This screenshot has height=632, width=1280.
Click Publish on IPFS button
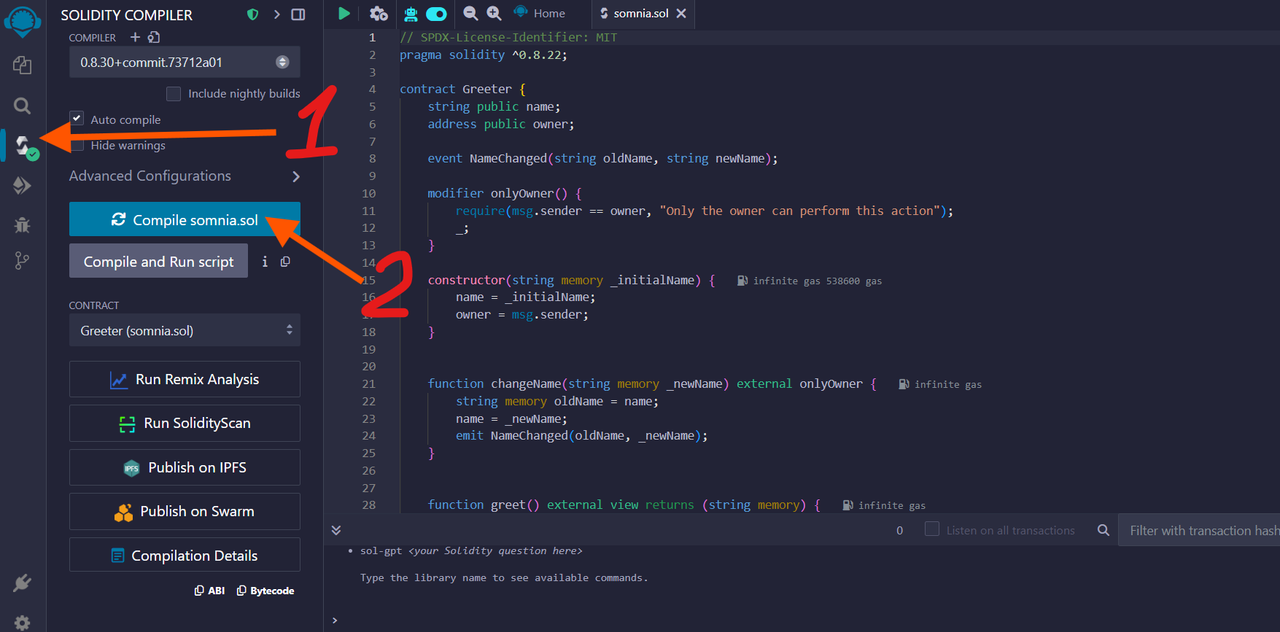point(185,467)
